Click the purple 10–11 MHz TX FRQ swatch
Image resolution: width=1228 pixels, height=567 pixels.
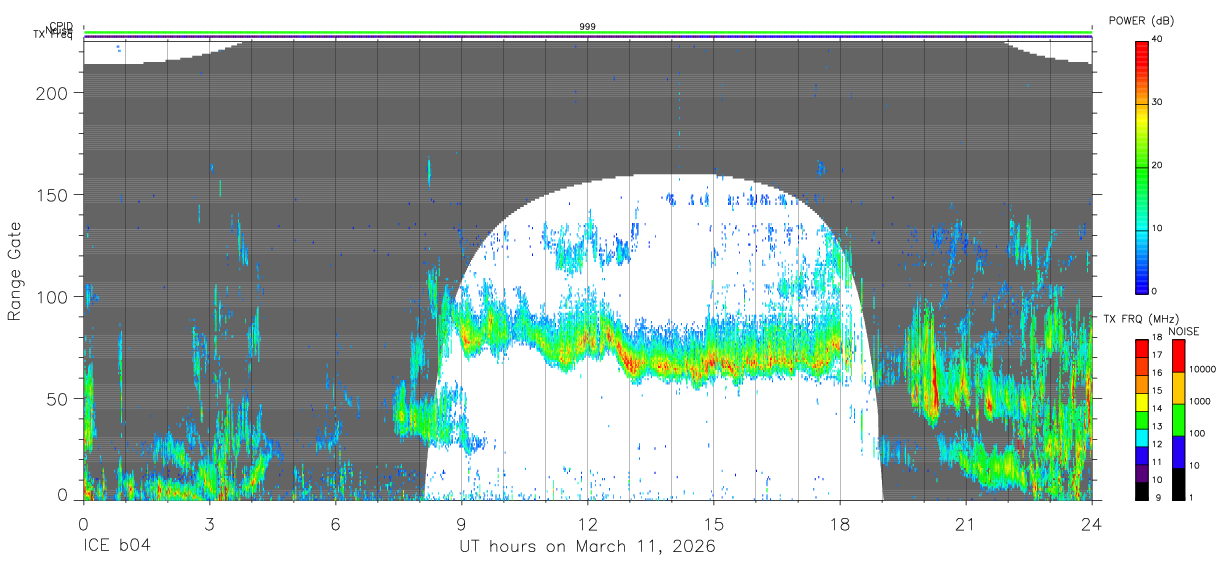tap(1142, 473)
